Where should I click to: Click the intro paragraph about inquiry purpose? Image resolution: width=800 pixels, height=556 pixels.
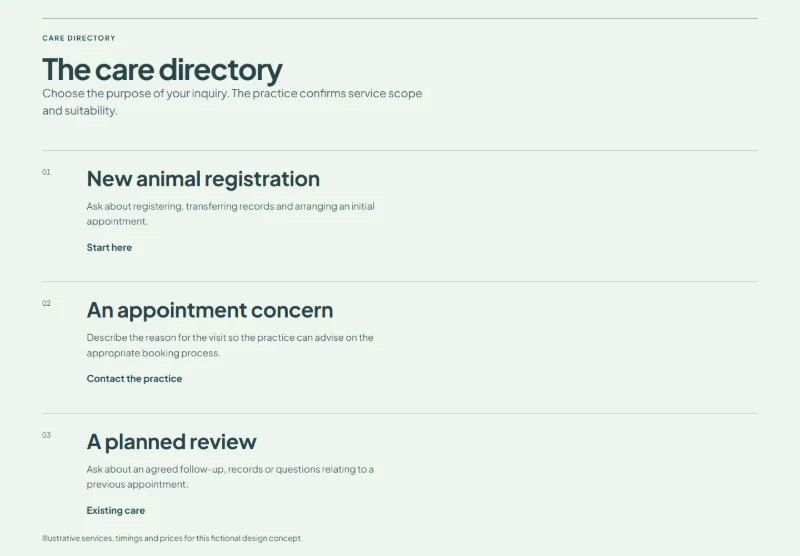coord(232,102)
